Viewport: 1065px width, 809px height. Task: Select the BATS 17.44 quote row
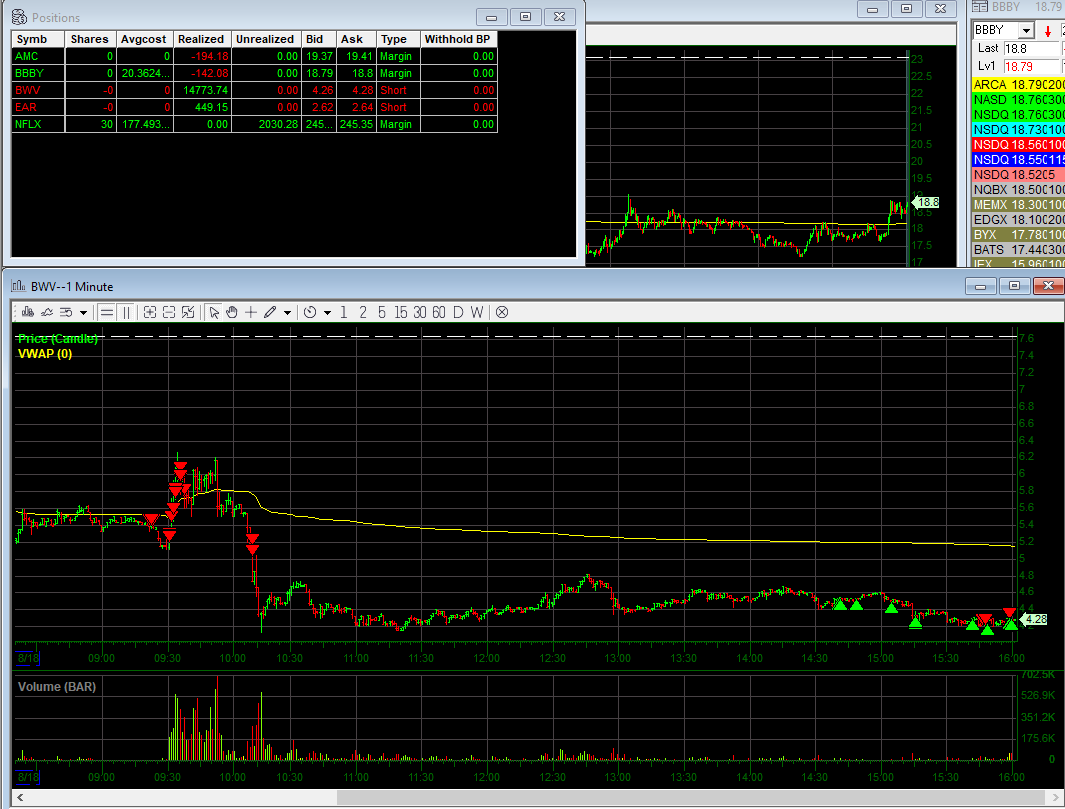pyautogui.click(x=1018, y=249)
